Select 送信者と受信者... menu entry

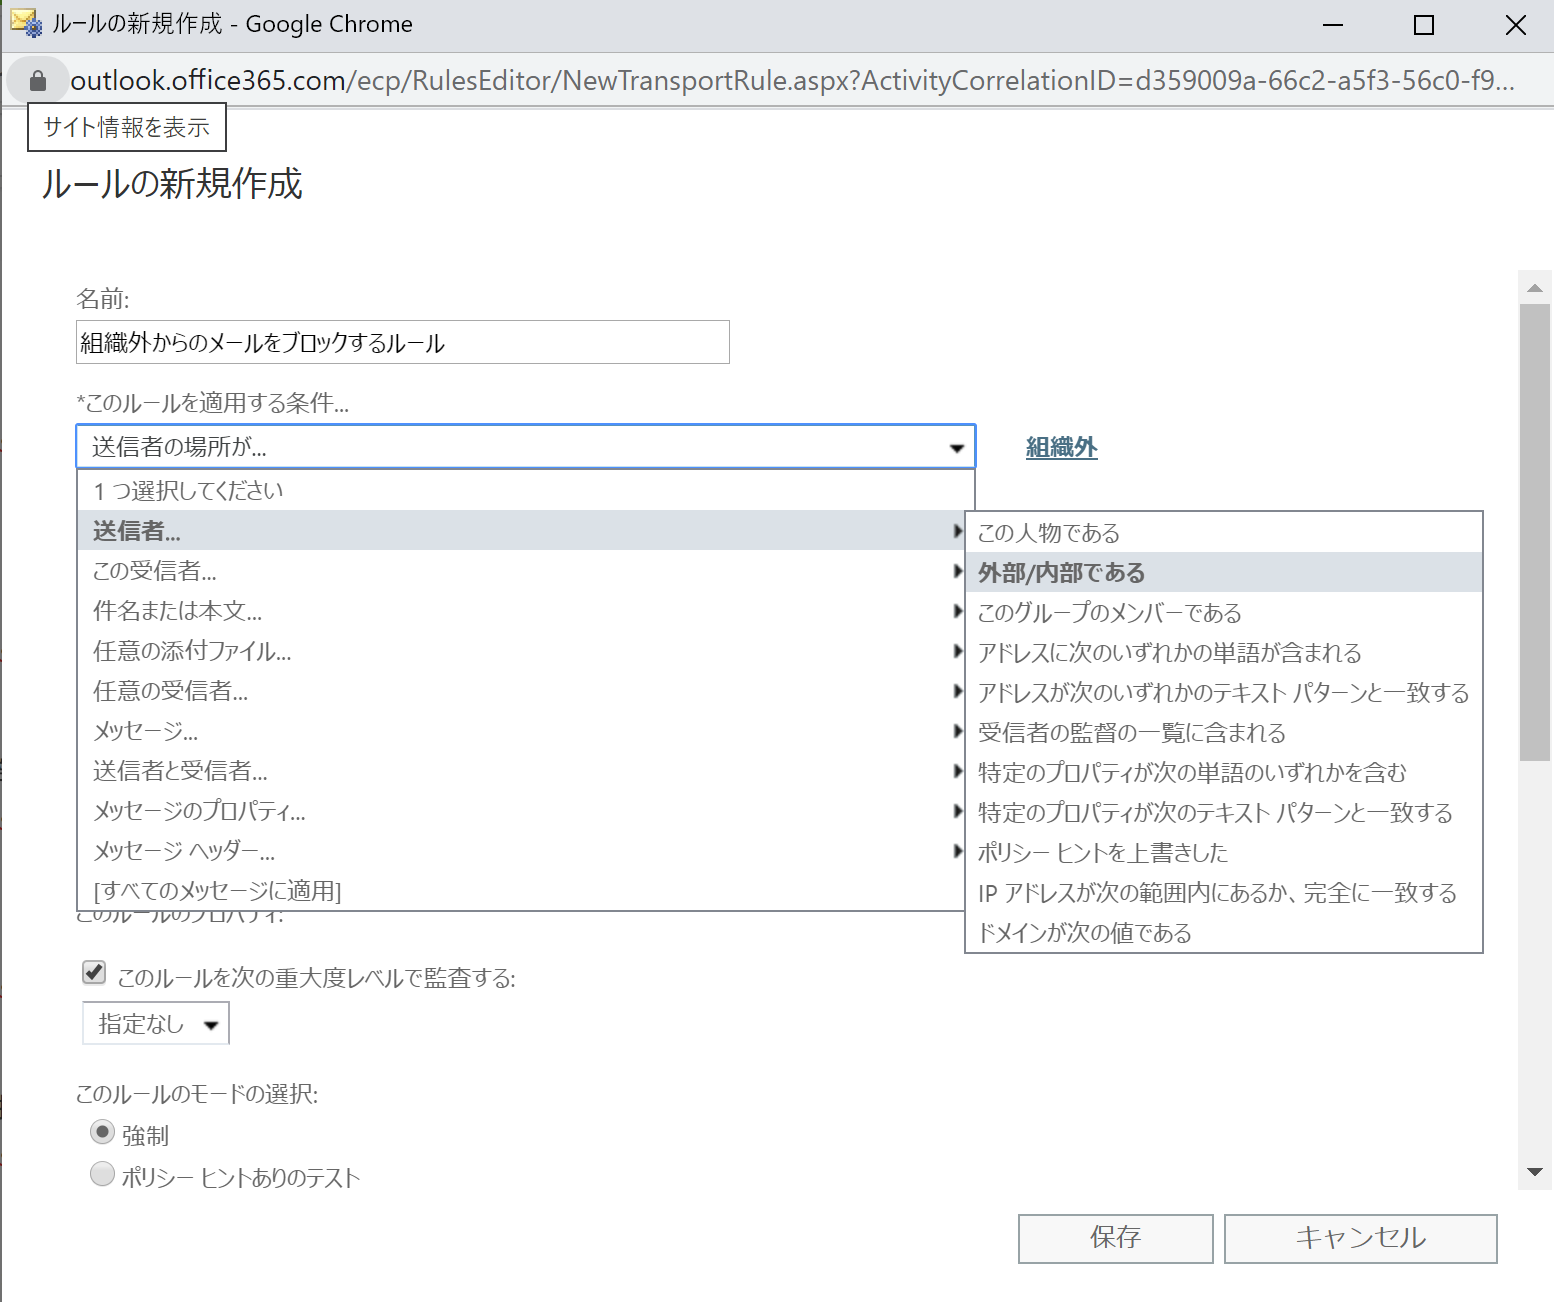(521, 770)
